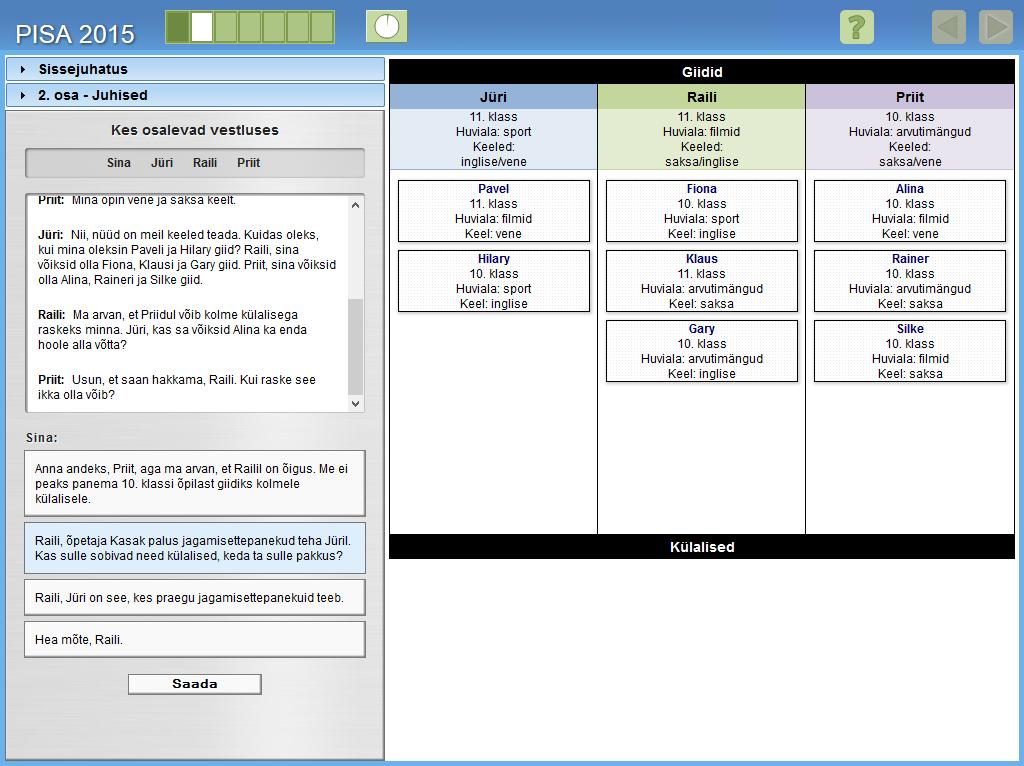Click 'Priit' in participants list
Viewport: 1024px width, 766px height.
[248, 163]
